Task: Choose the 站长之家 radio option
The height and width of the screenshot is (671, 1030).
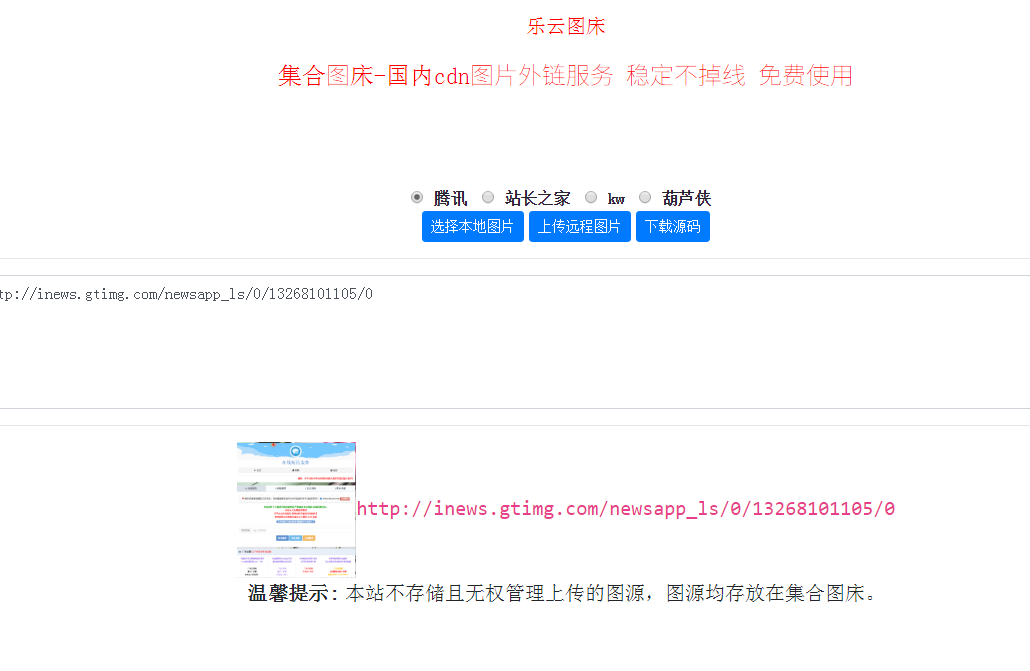Action: coord(488,197)
